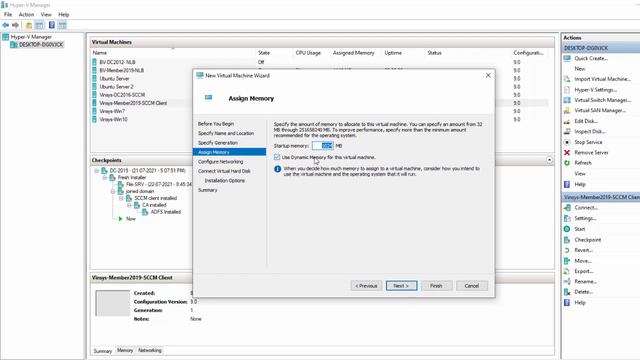
Task: Click the green Start icon
Action: click(x=567, y=229)
